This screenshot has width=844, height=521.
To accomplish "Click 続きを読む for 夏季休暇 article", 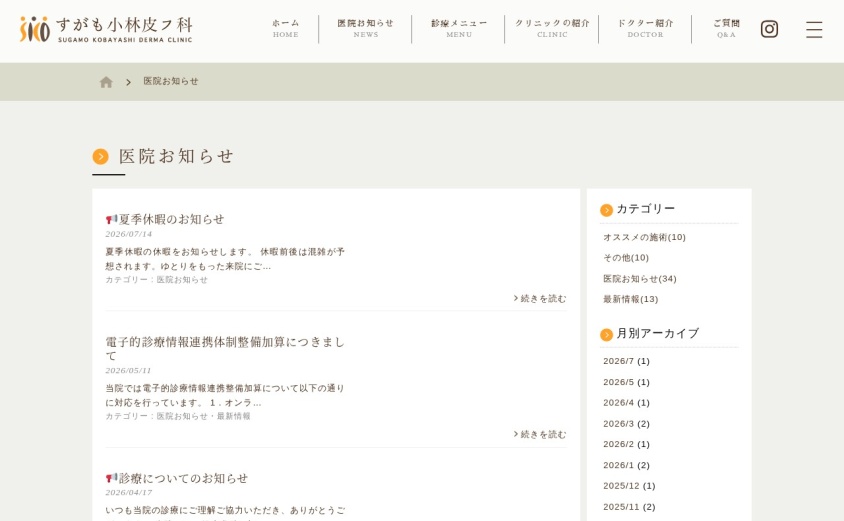I will 540,298.
